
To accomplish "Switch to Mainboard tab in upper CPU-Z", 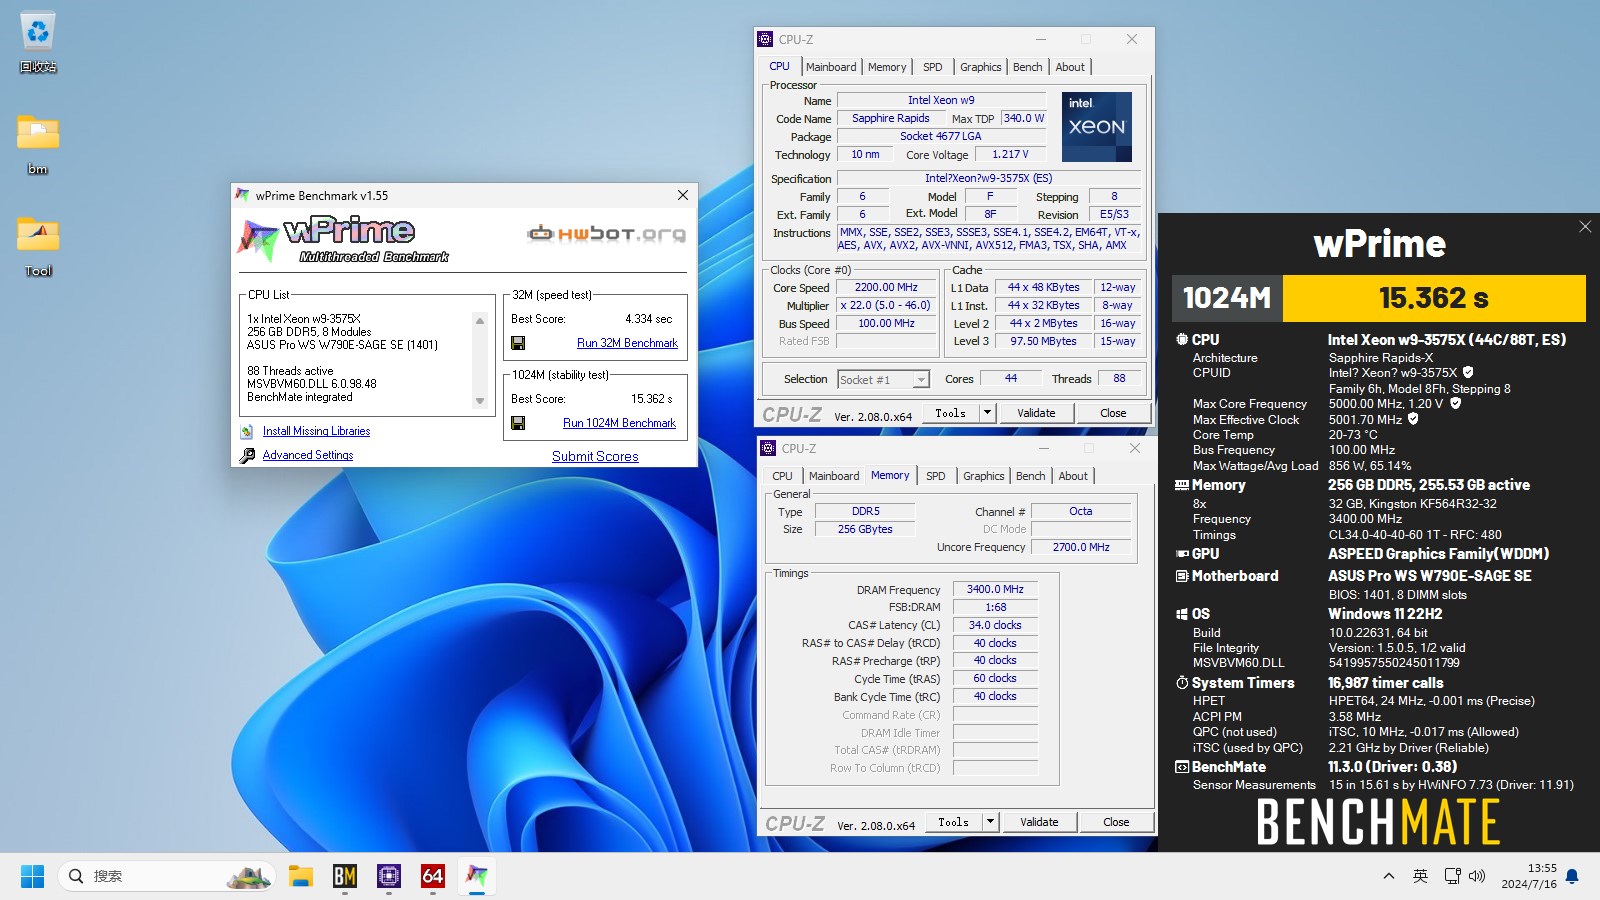I will (x=831, y=67).
